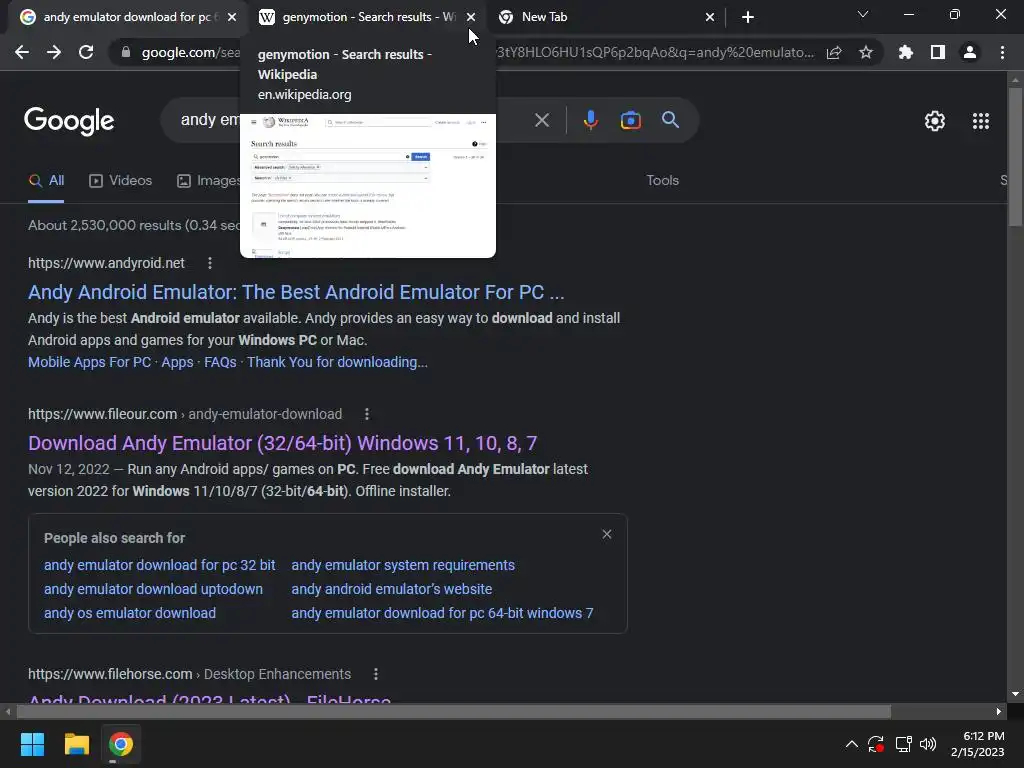1024x768 pixels.
Task: Open more options for filehorse.com result
Action: coord(376,674)
